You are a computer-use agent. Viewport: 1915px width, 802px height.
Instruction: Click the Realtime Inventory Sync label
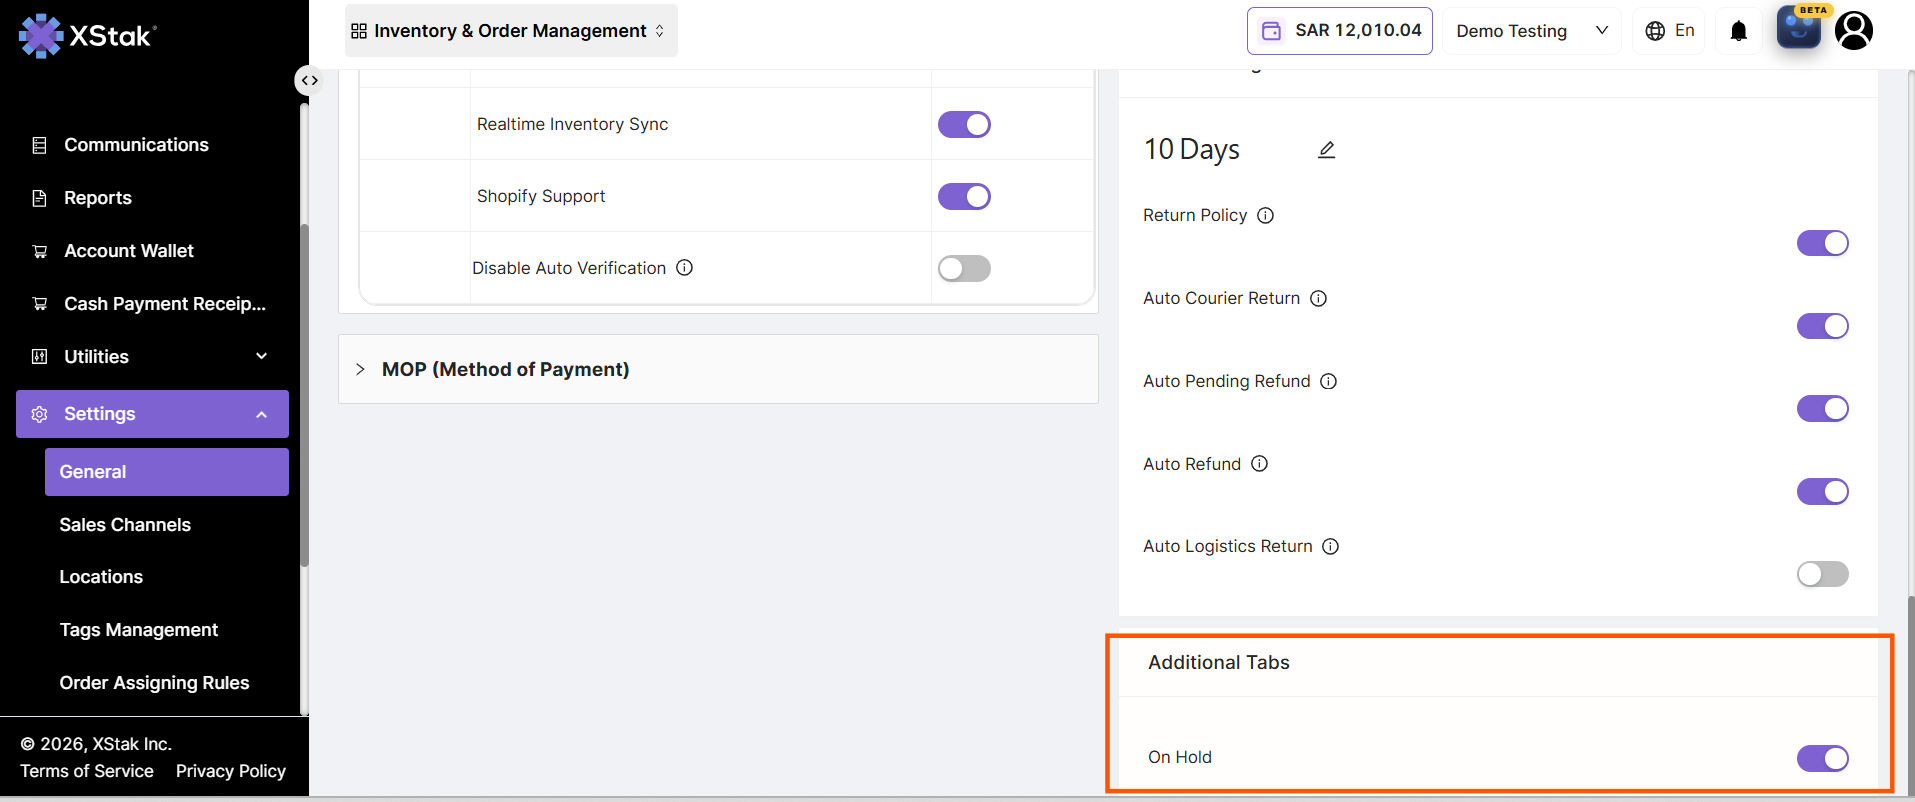[572, 124]
